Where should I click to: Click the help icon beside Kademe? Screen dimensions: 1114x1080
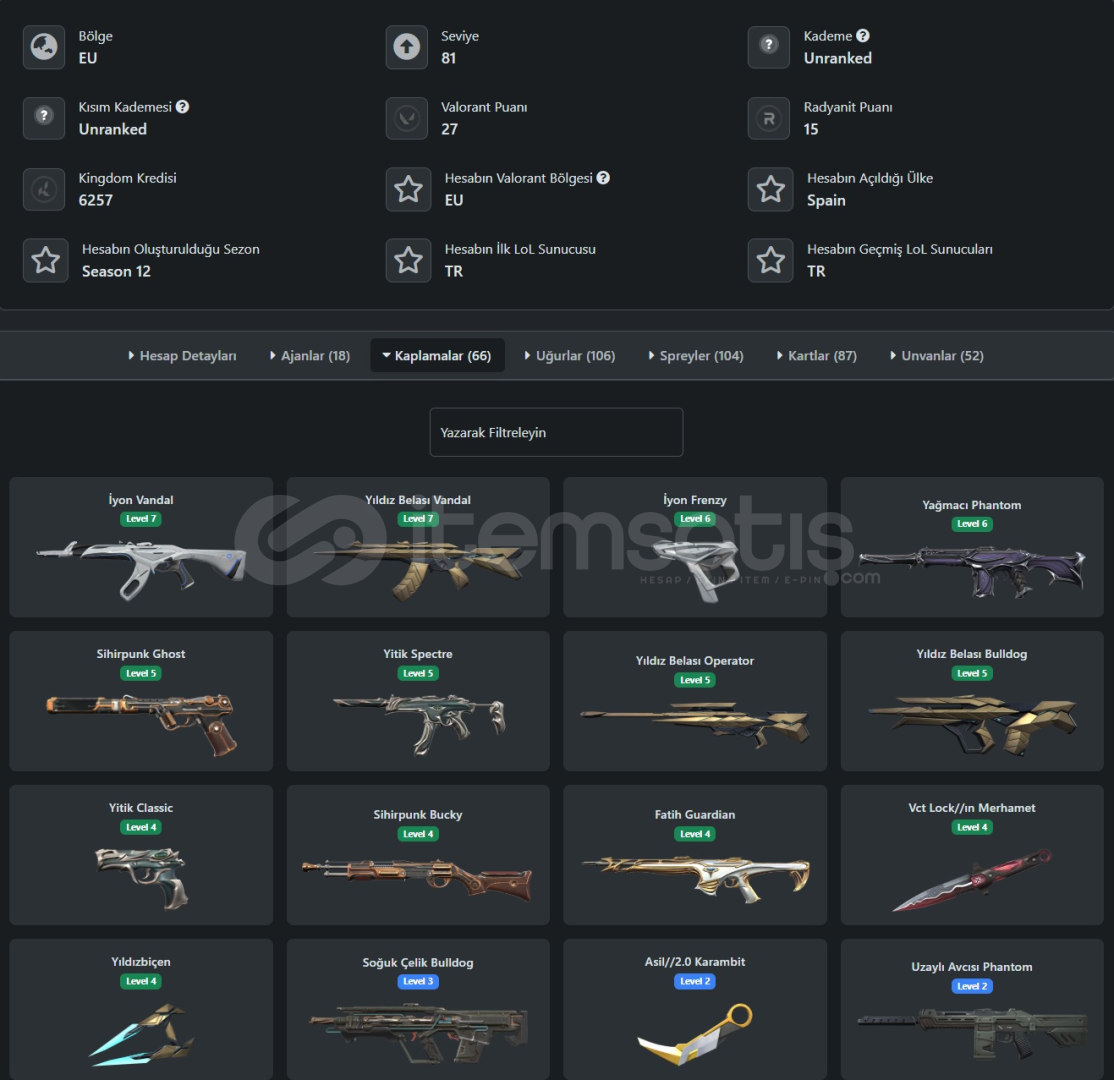(x=862, y=36)
